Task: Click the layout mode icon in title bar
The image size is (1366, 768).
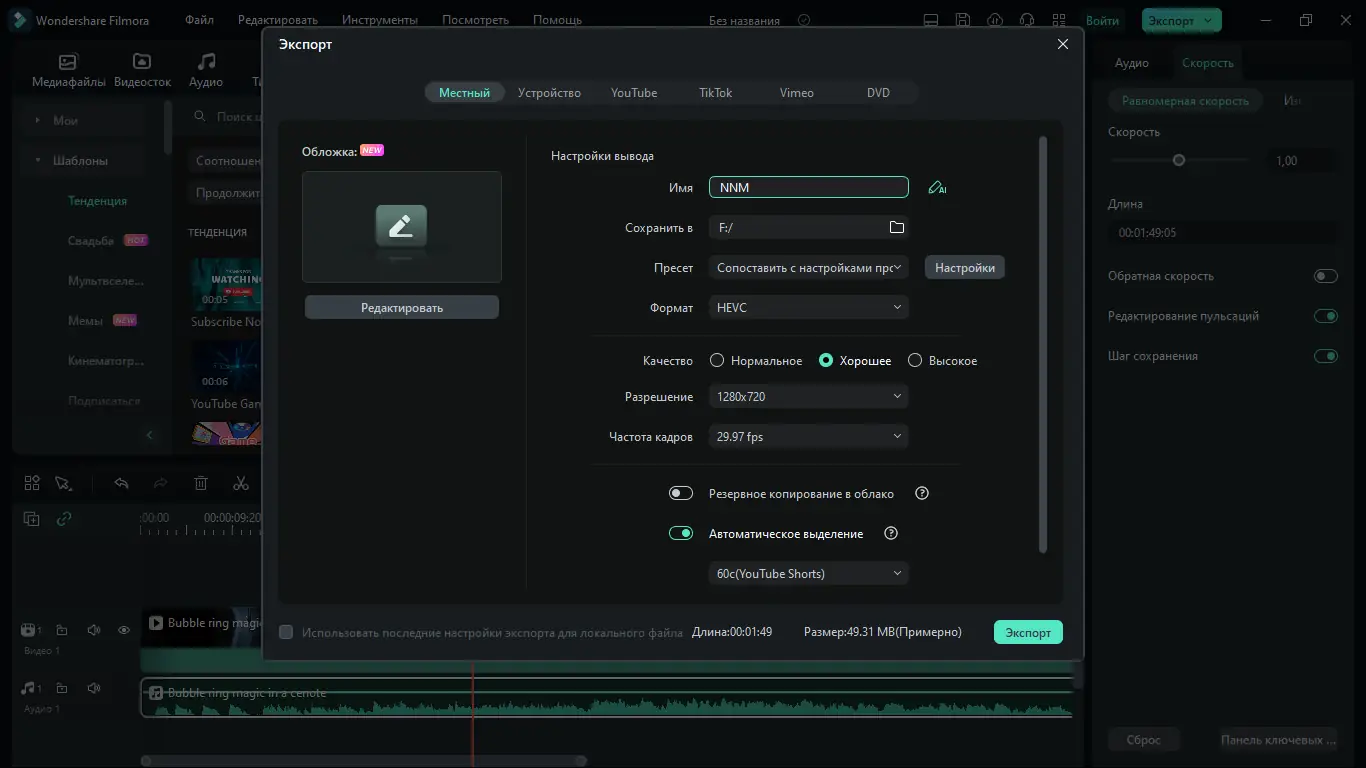Action: click(x=931, y=20)
